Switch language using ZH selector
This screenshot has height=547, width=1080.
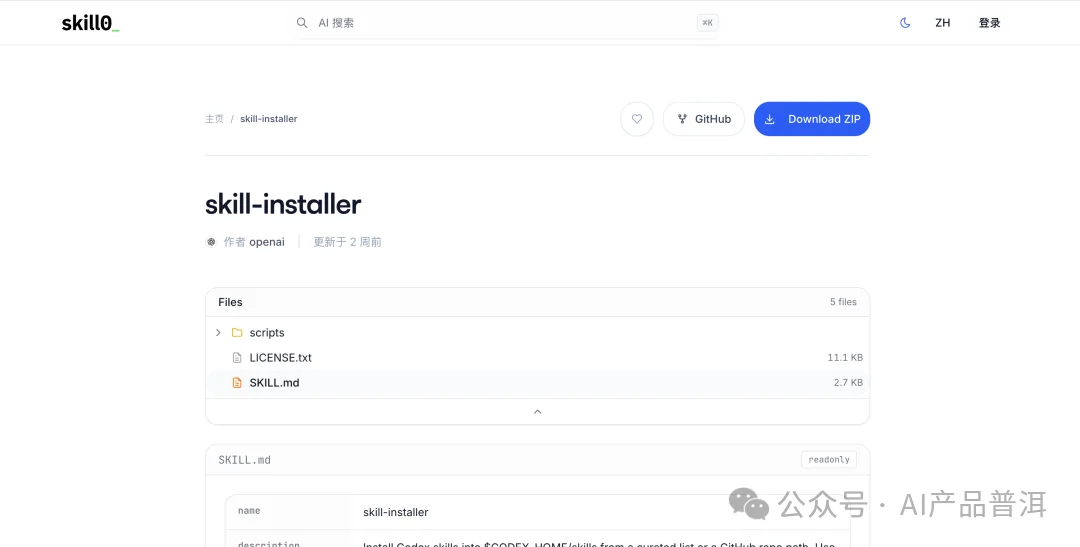[x=942, y=23]
